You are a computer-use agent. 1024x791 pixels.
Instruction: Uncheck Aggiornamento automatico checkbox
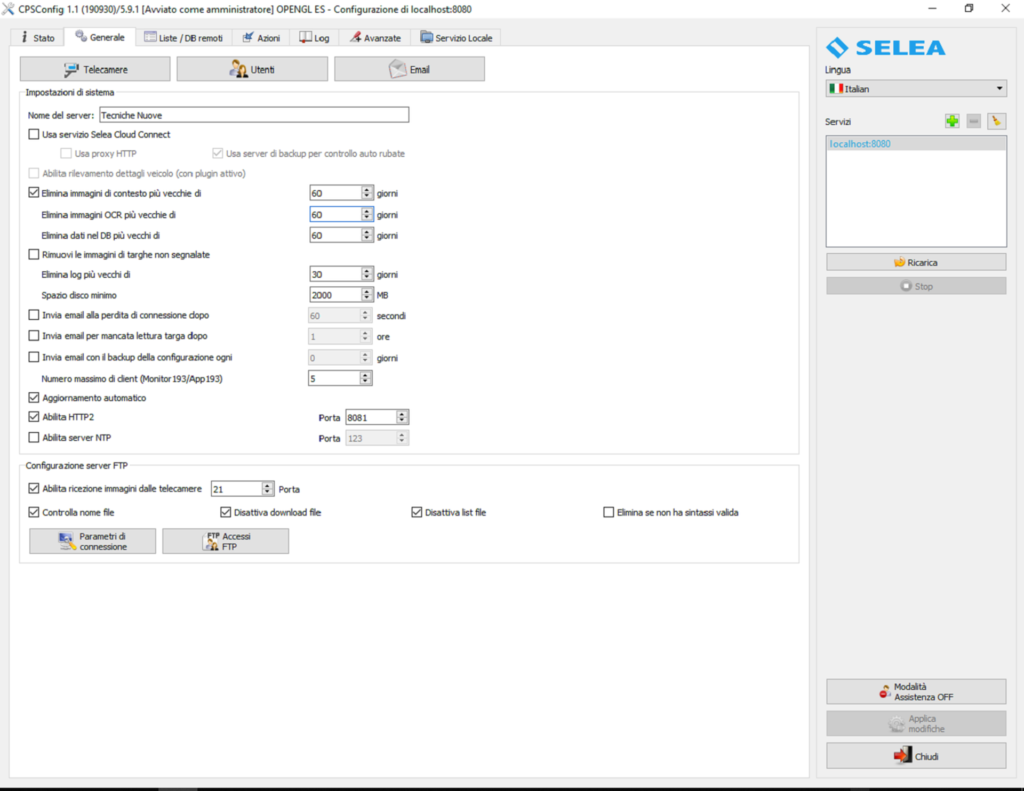tap(34, 398)
